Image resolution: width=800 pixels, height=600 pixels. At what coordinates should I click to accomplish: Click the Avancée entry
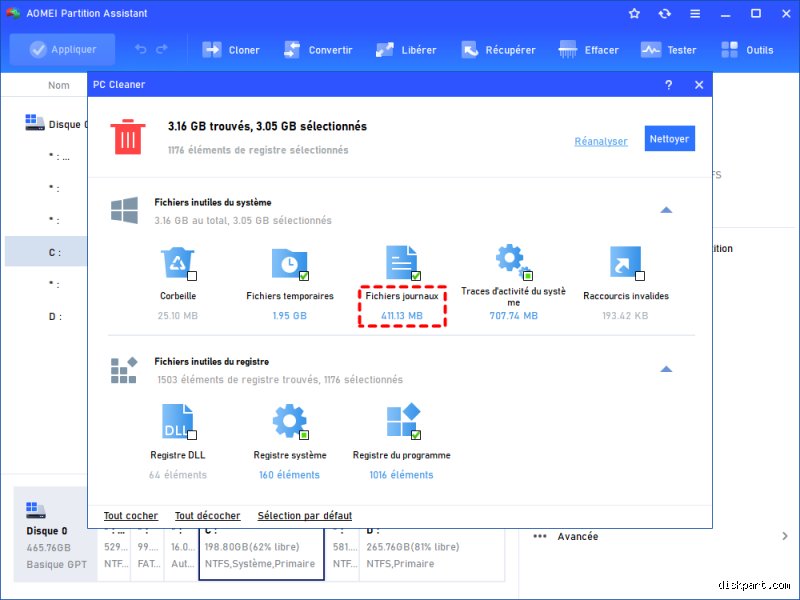[x=578, y=536]
